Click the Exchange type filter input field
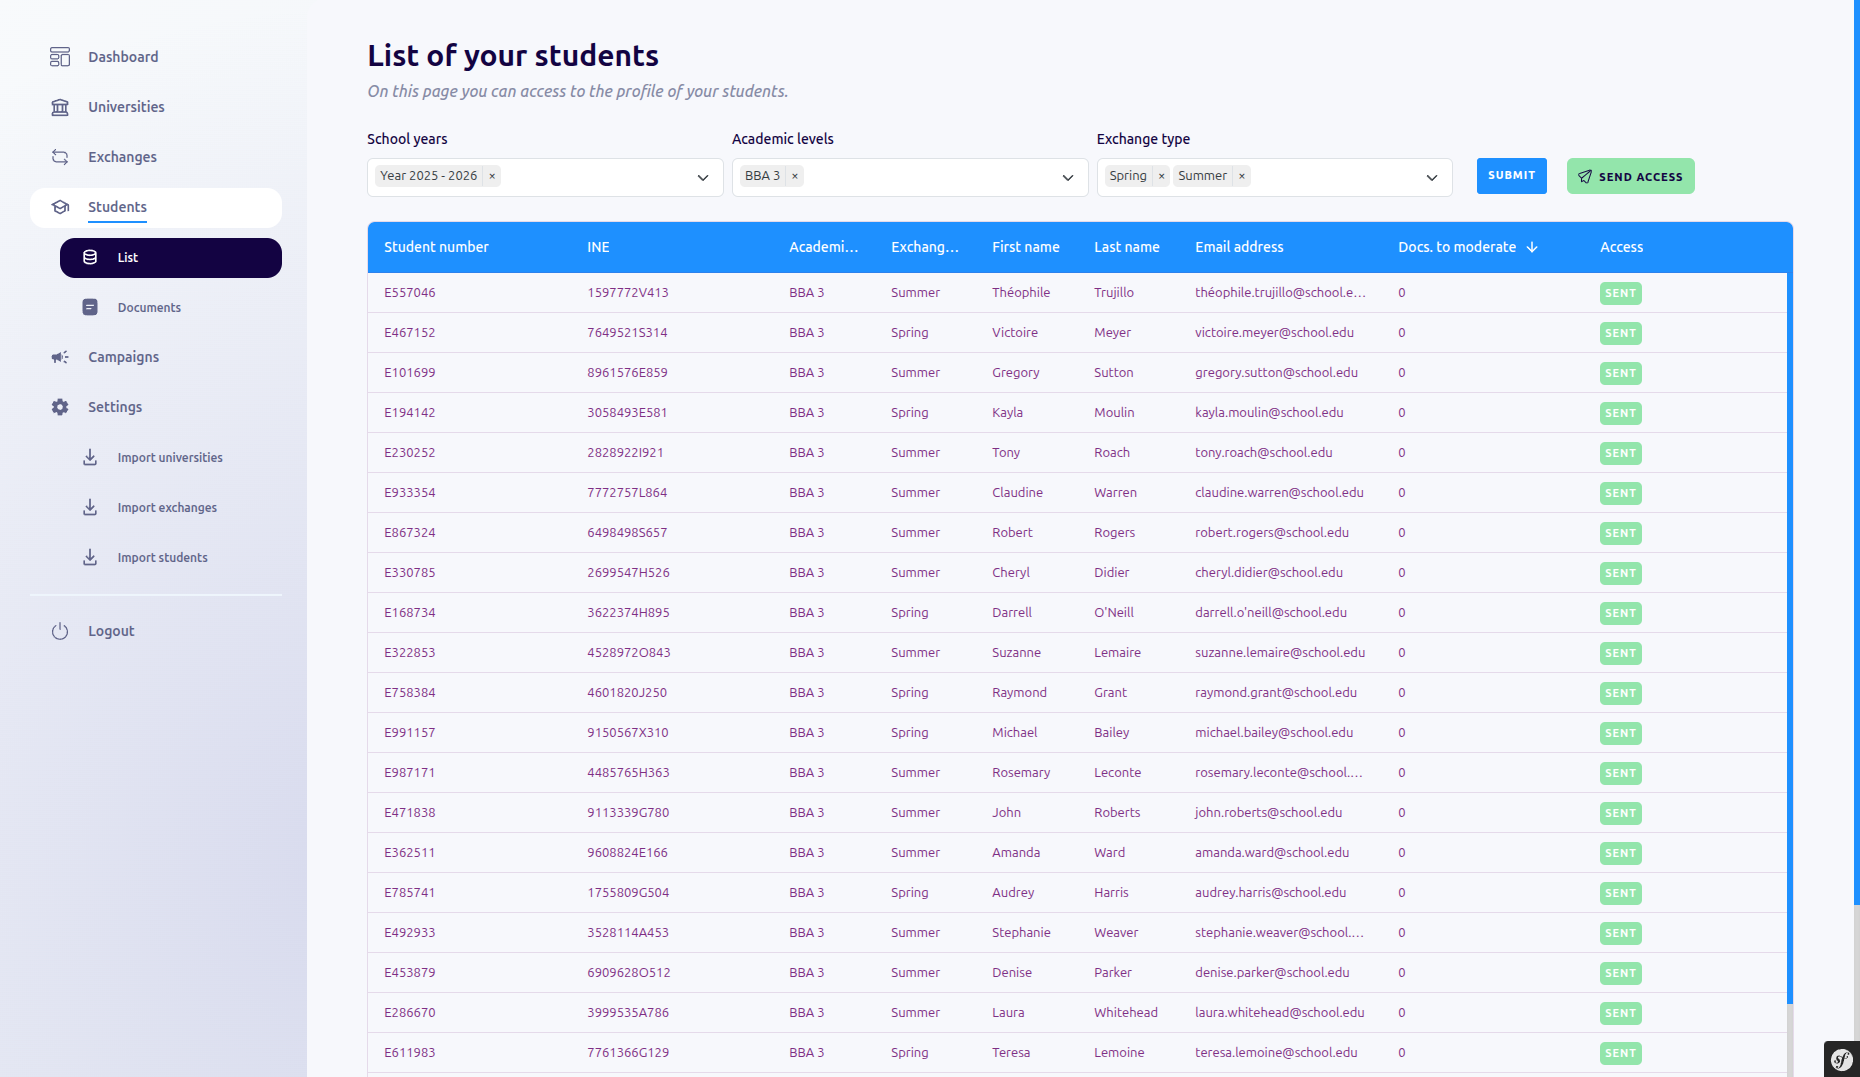1860x1077 pixels. coord(1274,177)
